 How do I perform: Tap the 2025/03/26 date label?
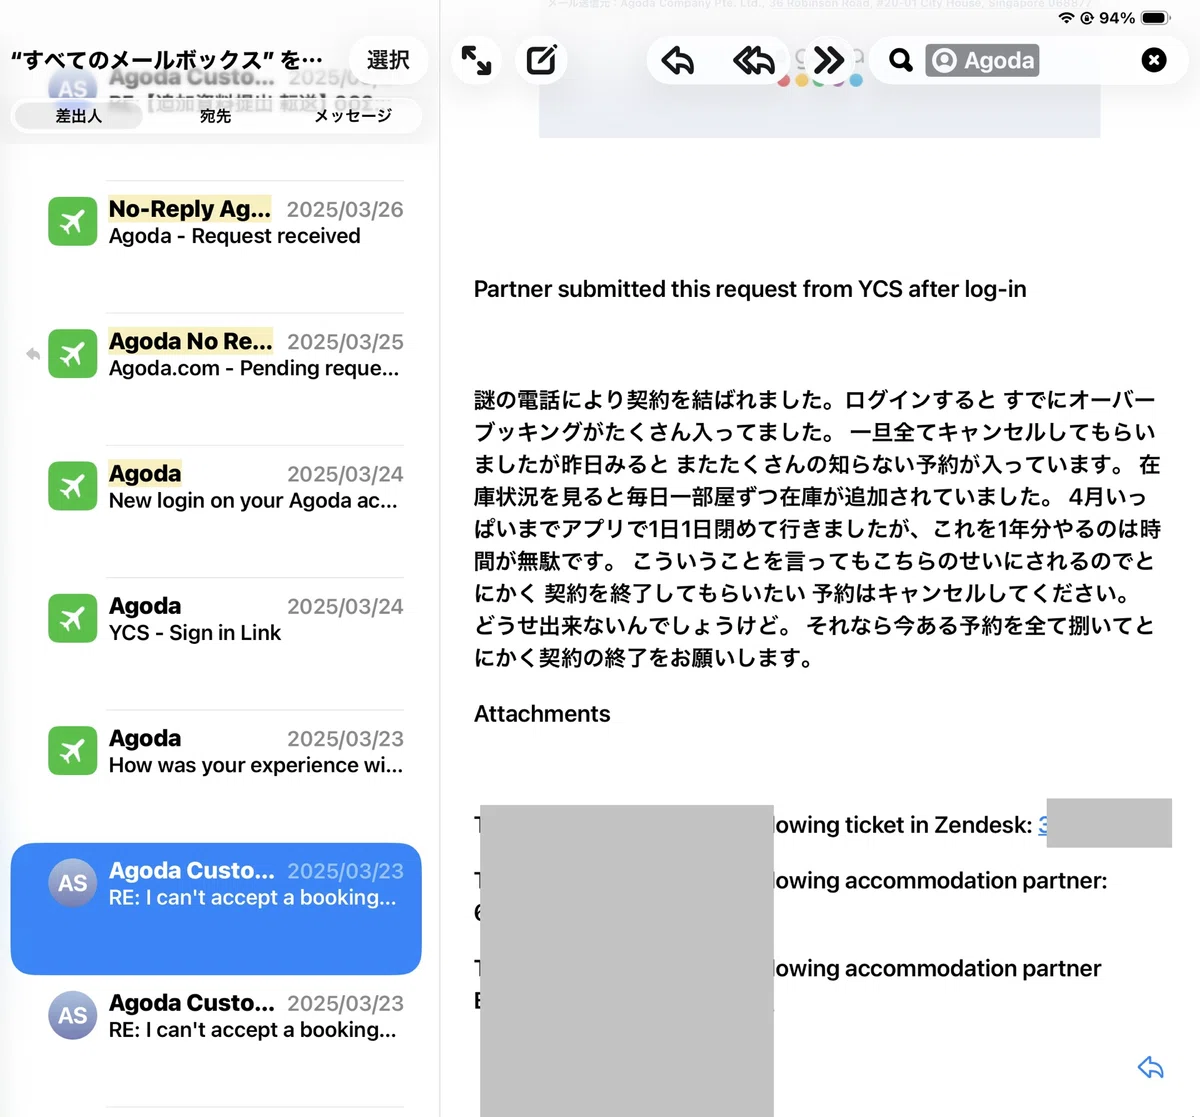click(x=345, y=210)
